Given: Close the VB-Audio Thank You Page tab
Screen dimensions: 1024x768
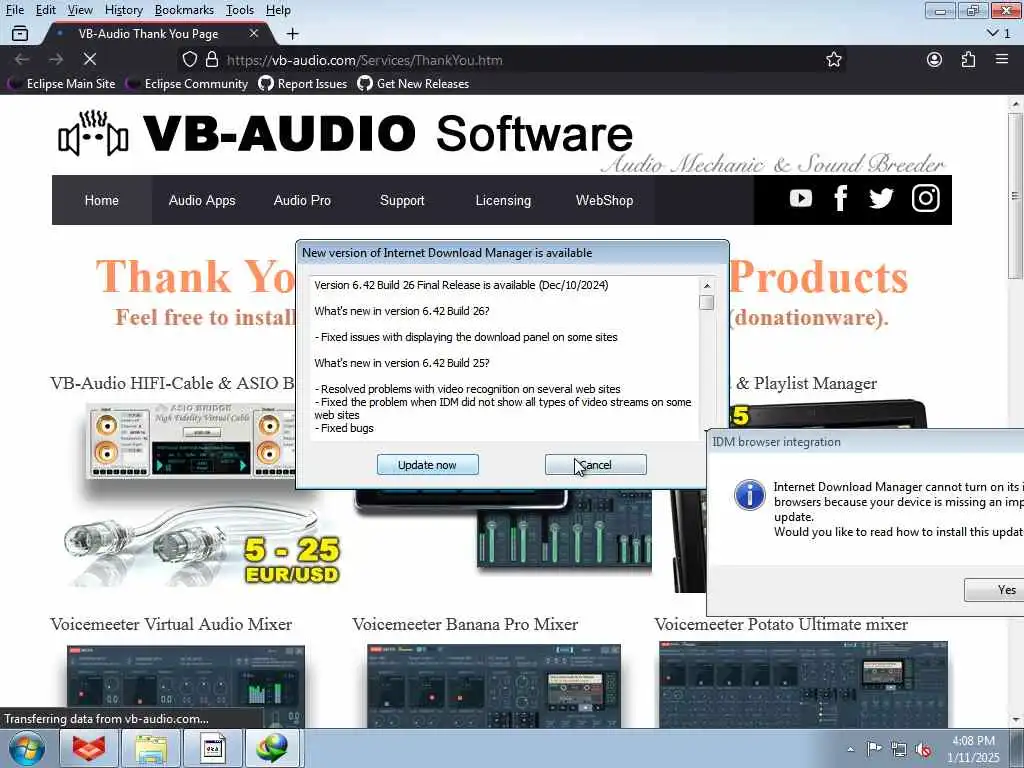Looking at the screenshot, I should 254,33.
